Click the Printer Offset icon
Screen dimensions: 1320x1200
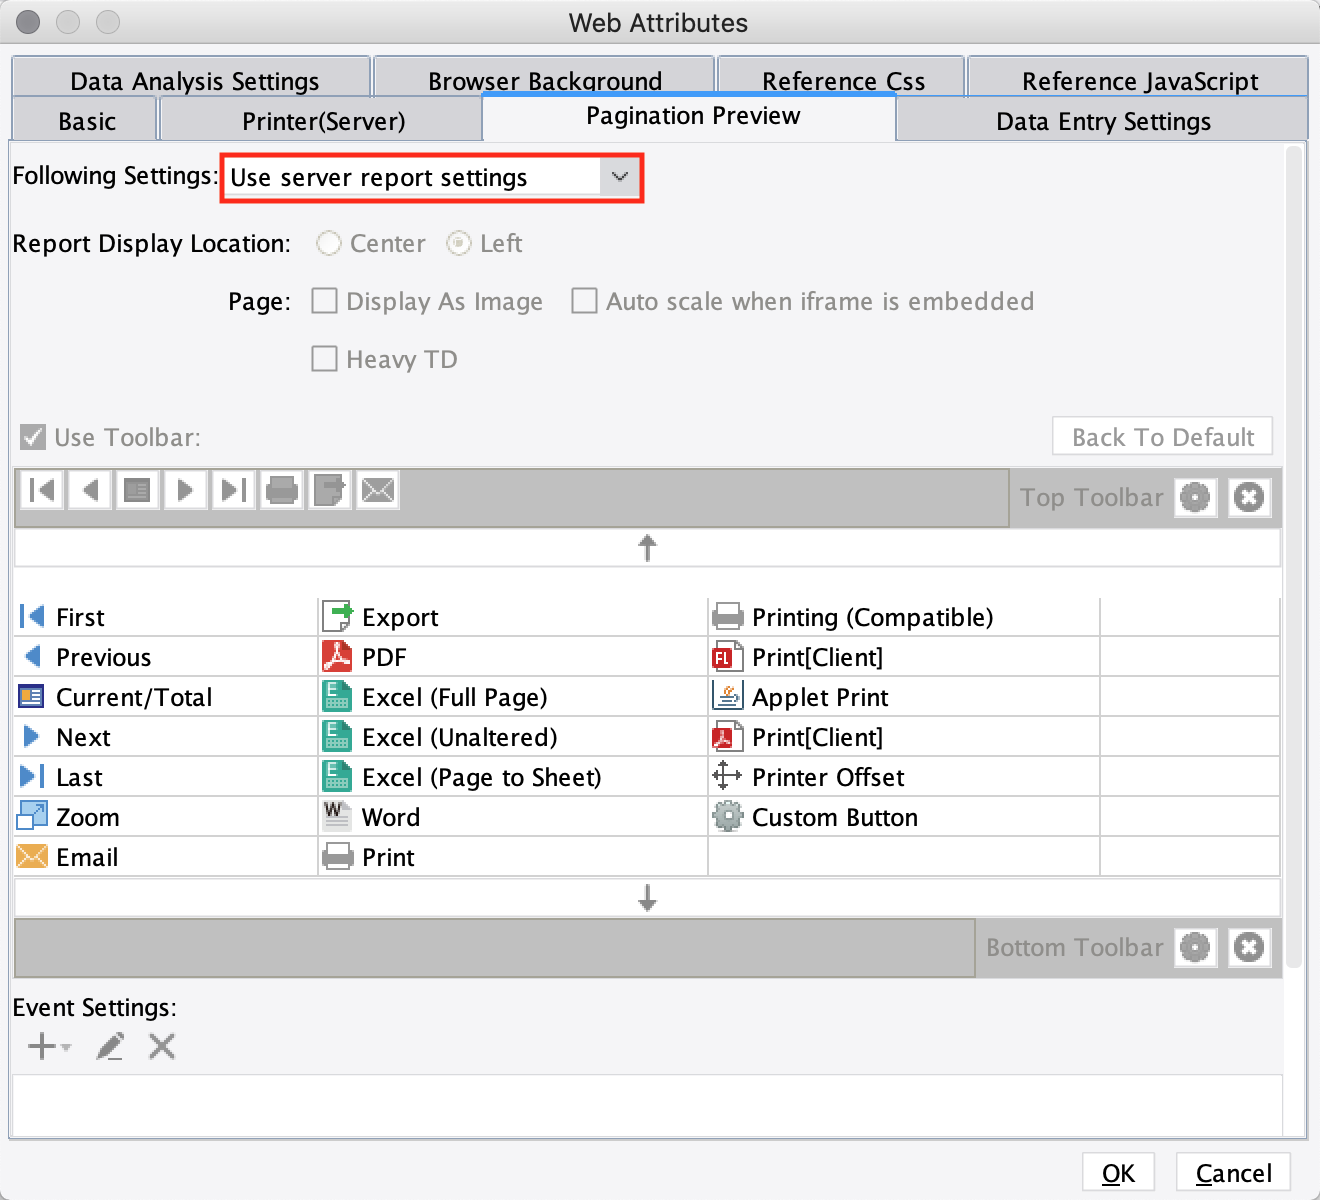(x=728, y=776)
